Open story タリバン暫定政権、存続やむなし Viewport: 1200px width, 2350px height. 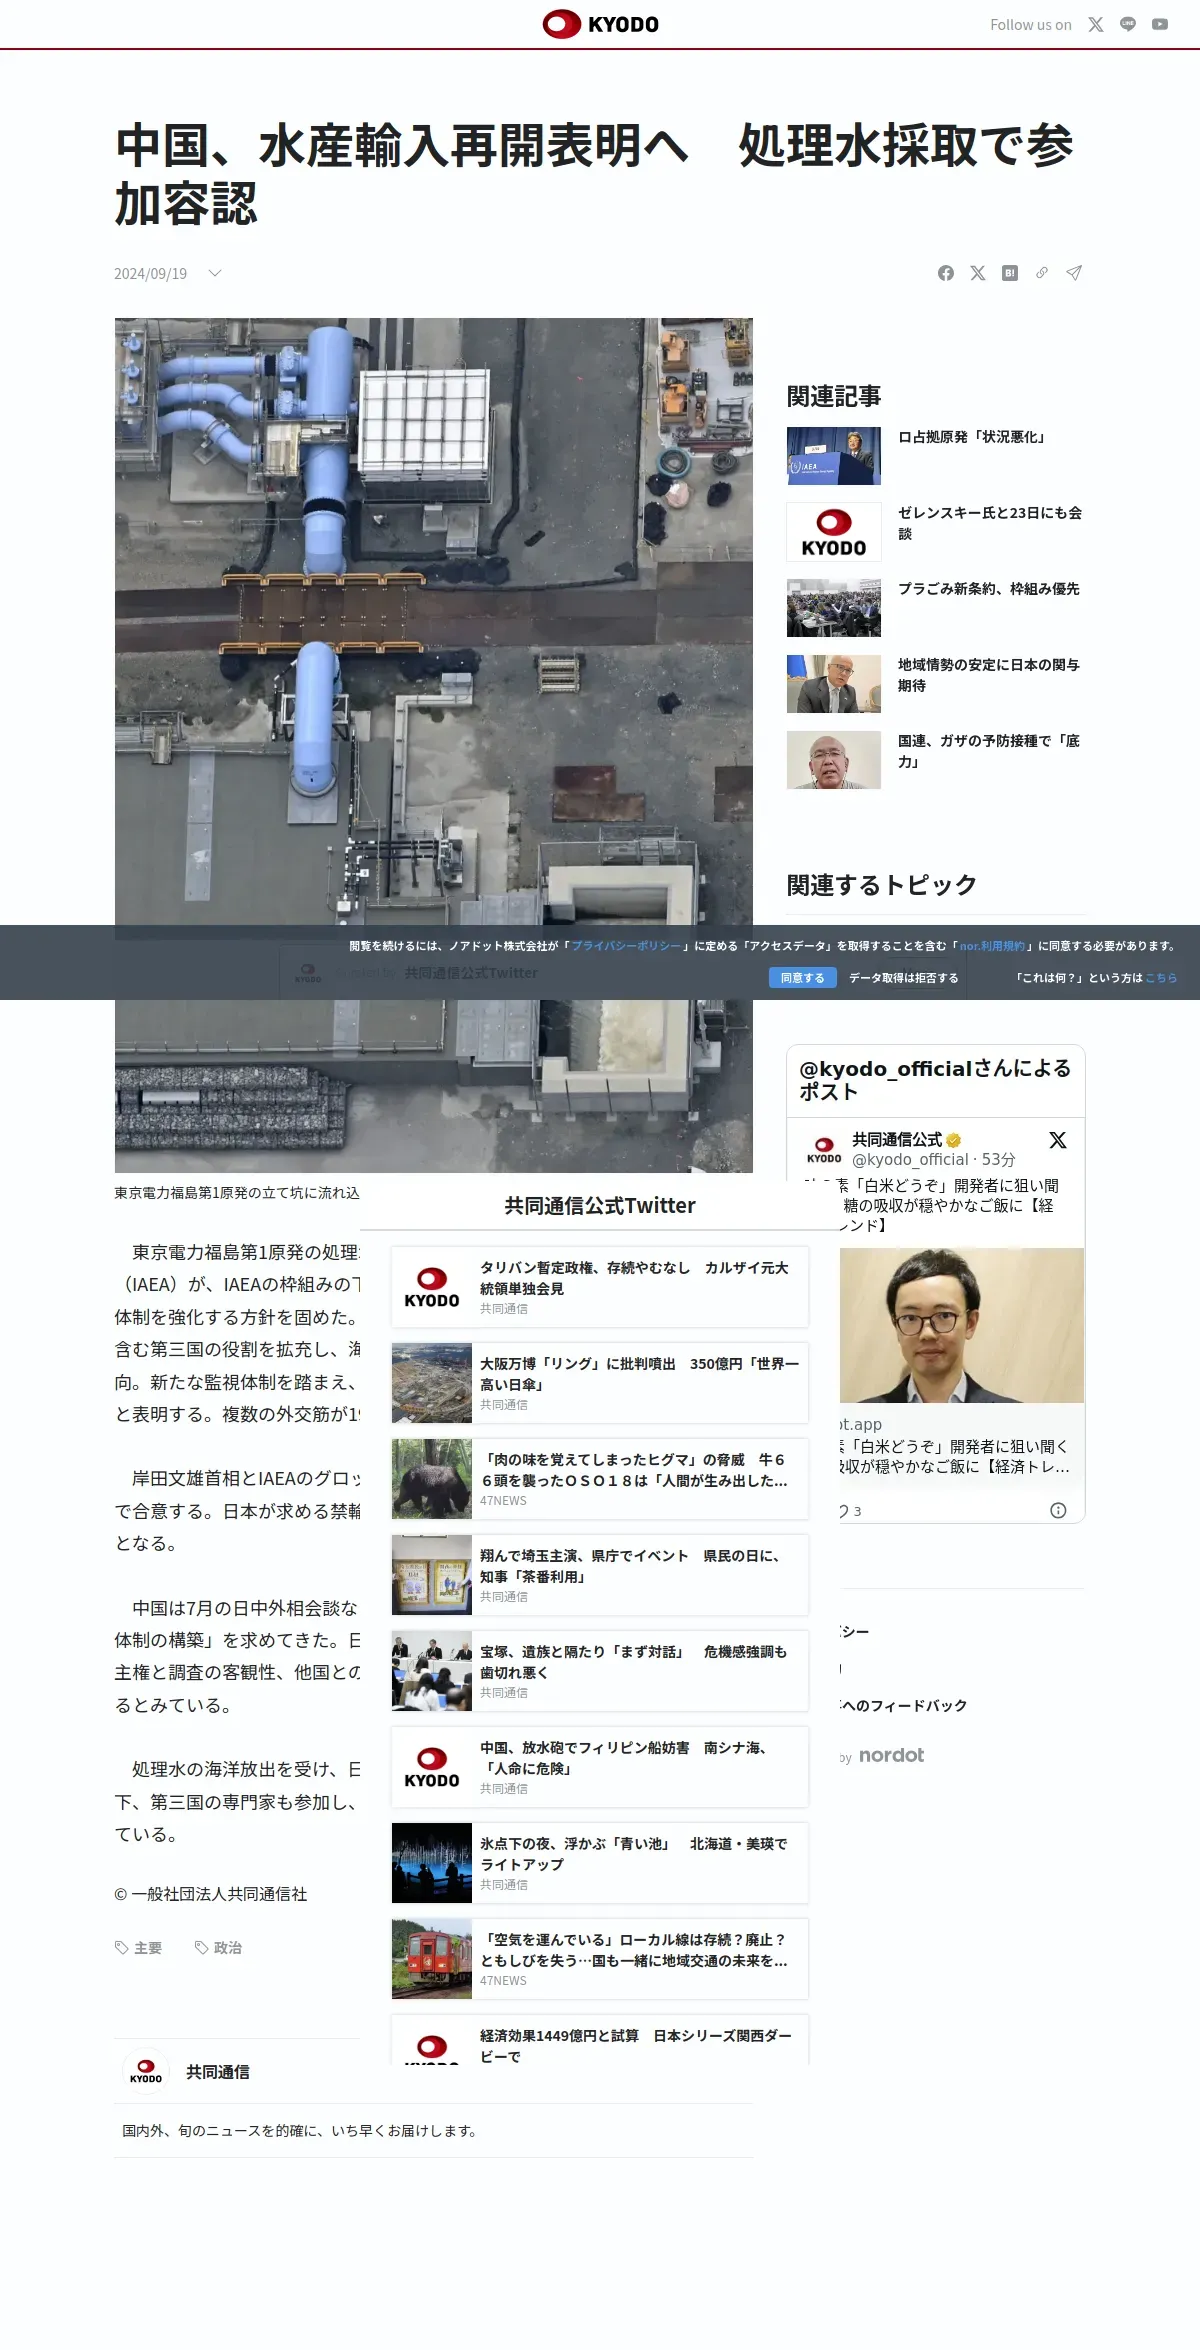point(600,1287)
